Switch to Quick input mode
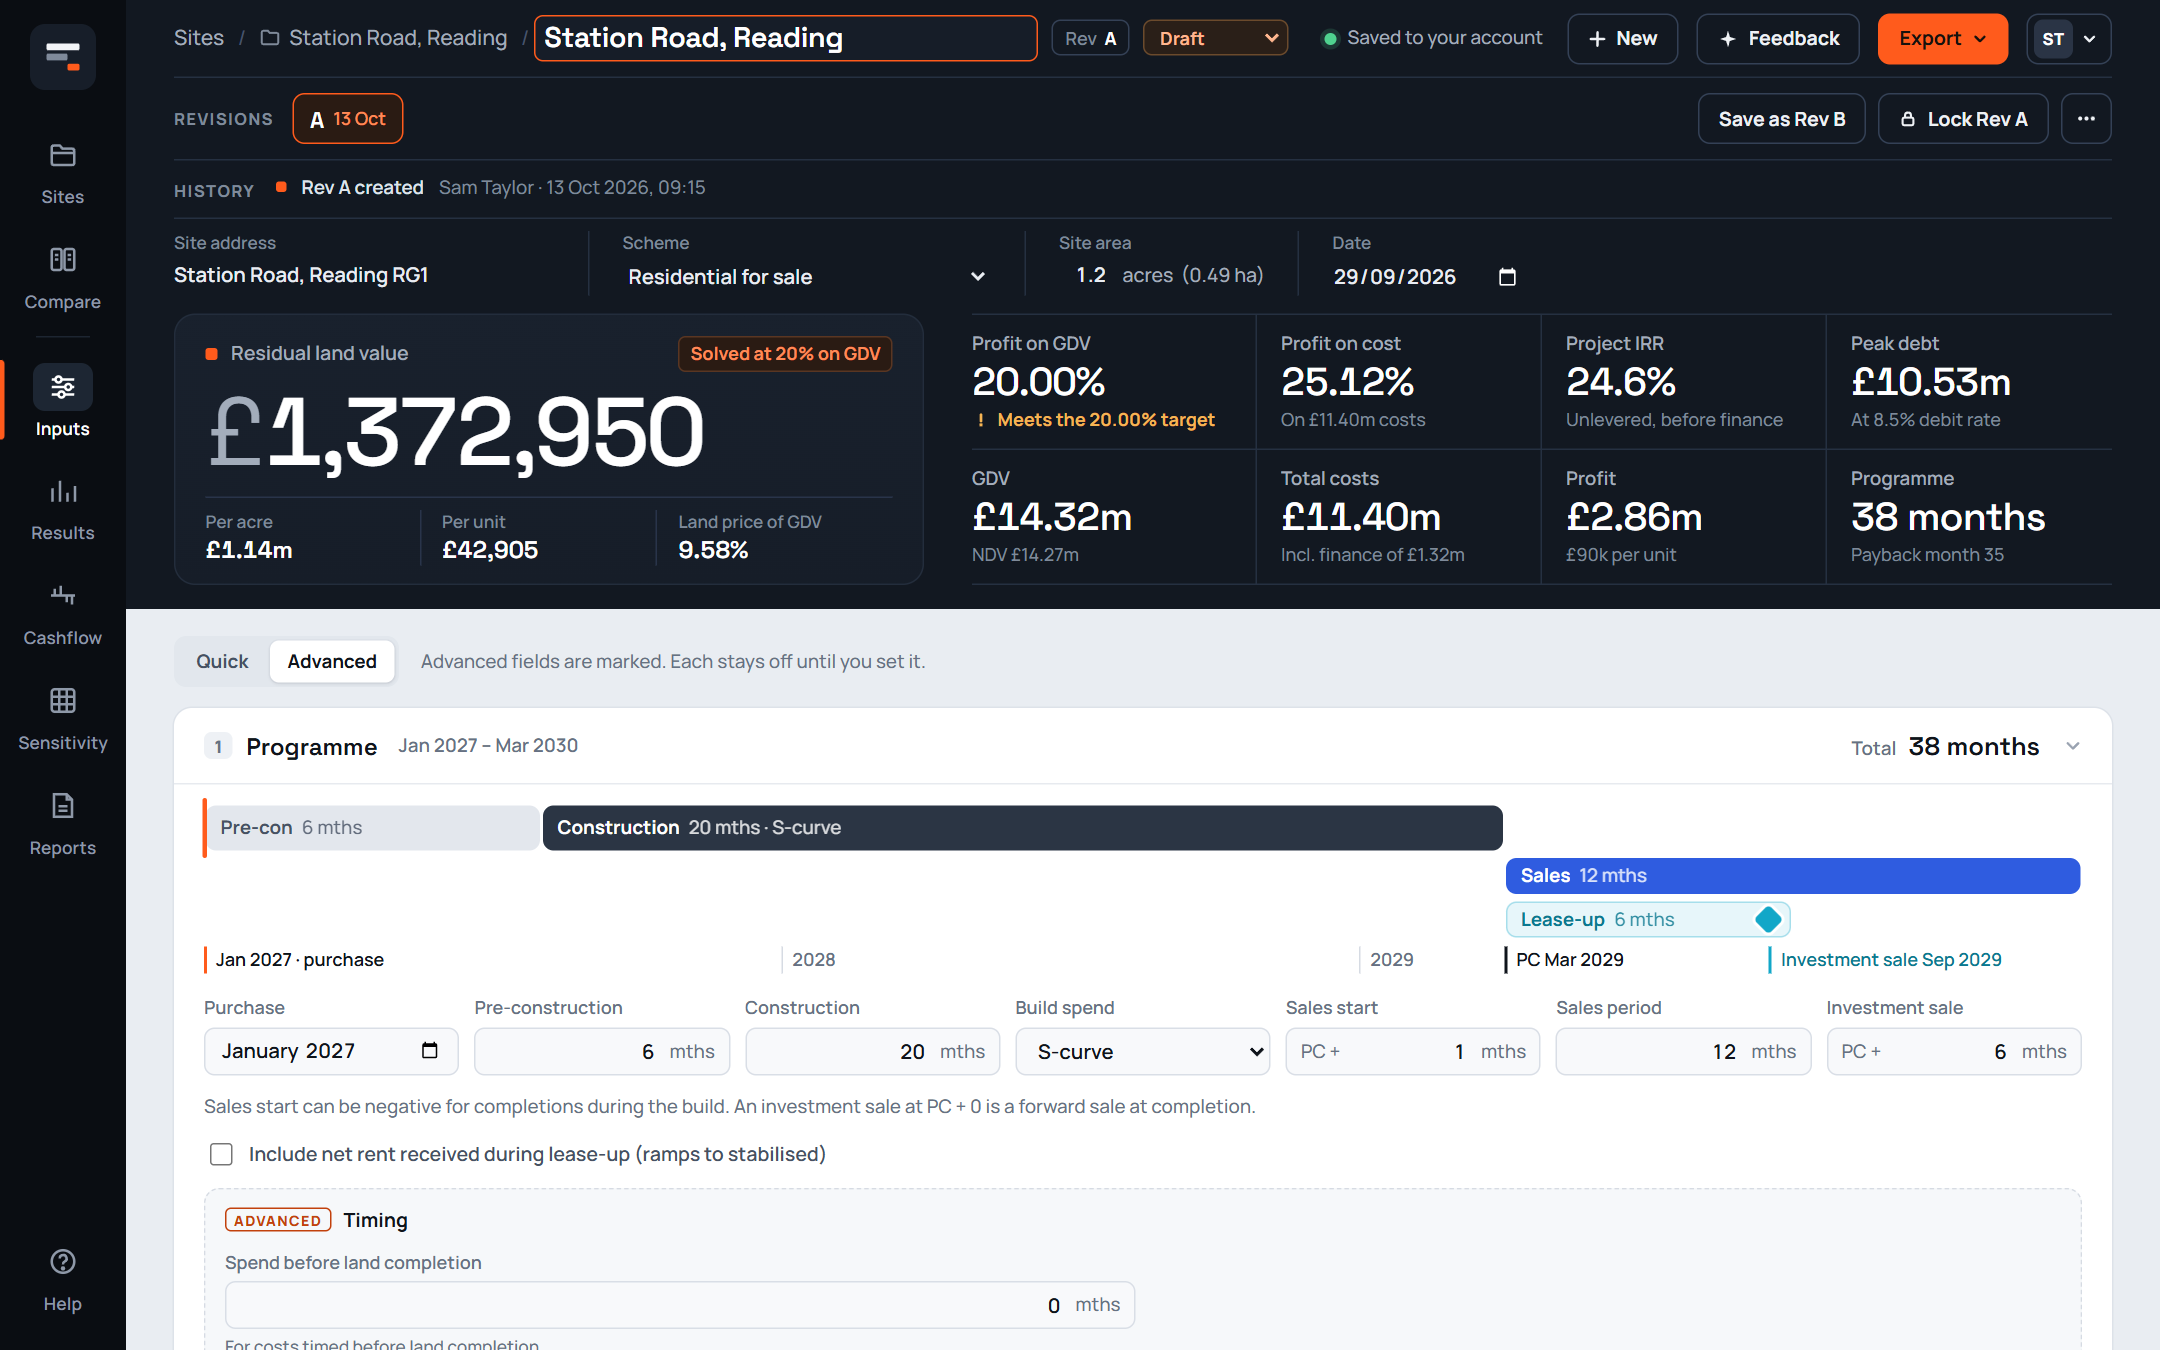The height and width of the screenshot is (1350, 2160). click(222, 661)
